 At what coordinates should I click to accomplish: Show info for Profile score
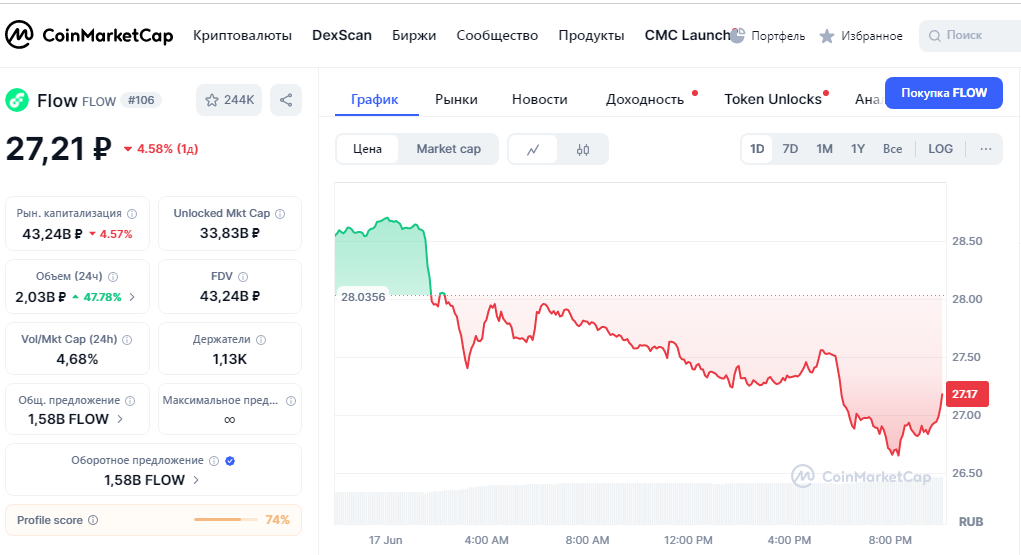(93, 520)
